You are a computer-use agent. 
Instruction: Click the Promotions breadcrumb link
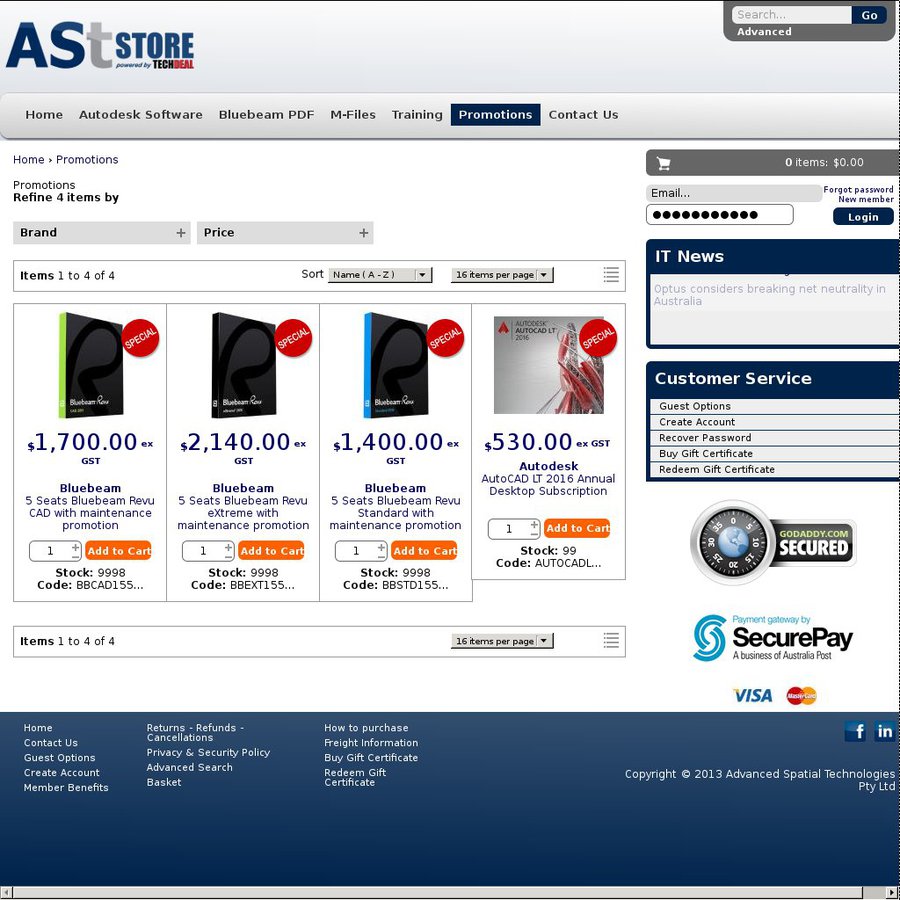[x=87, y=160]
